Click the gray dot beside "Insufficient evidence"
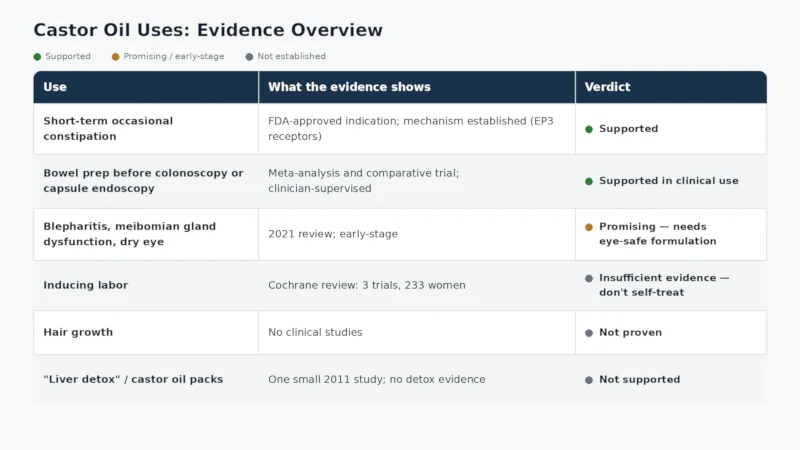Screen dimensions: 800x450 (589, 278)
